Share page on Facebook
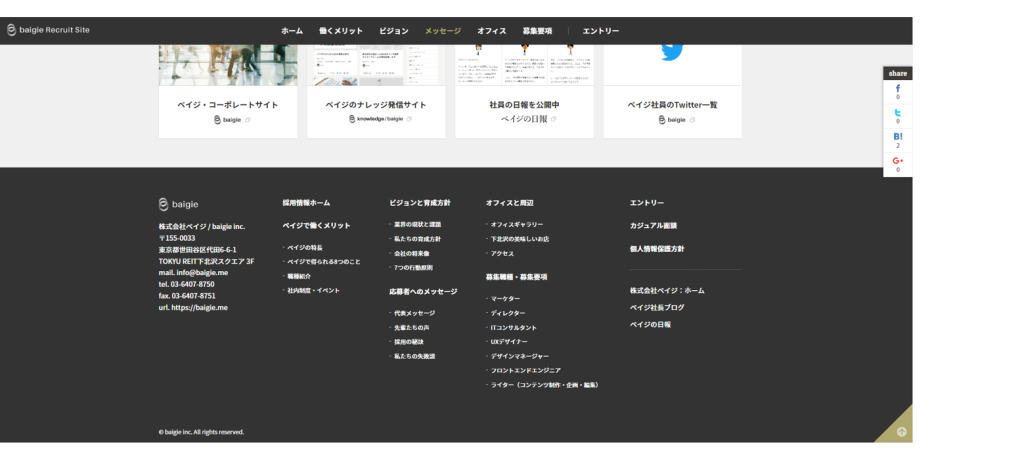 (x=897, y=89)
